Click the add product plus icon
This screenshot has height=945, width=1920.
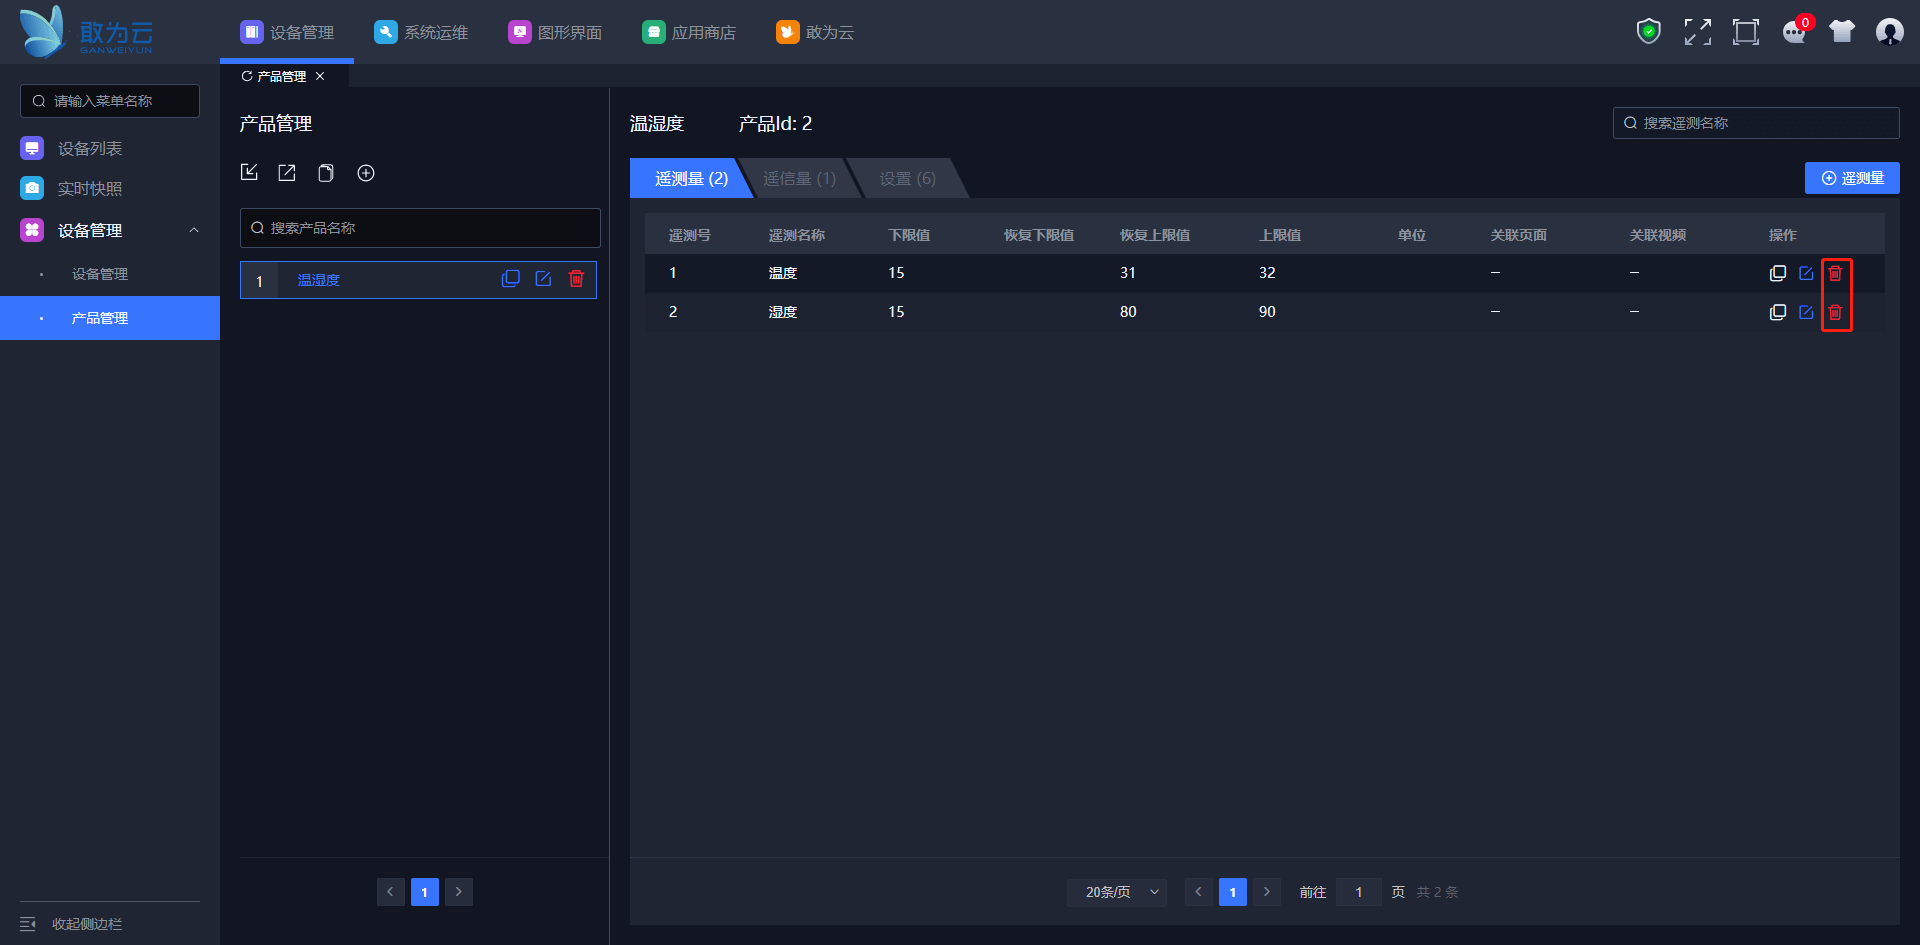[366, 173]
